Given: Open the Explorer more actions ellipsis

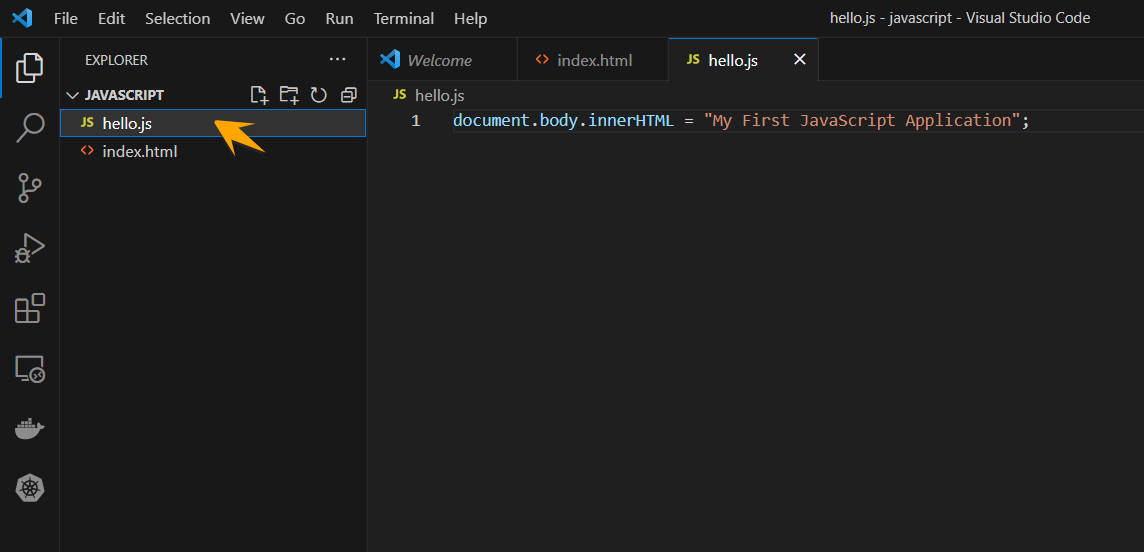Looking at the screenshot, I should [x=337, y=60].
